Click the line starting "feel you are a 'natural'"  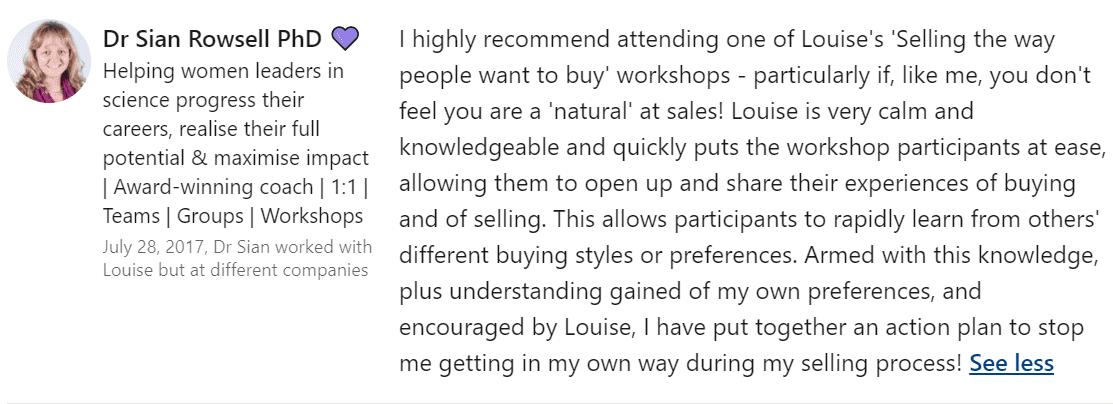686,111
